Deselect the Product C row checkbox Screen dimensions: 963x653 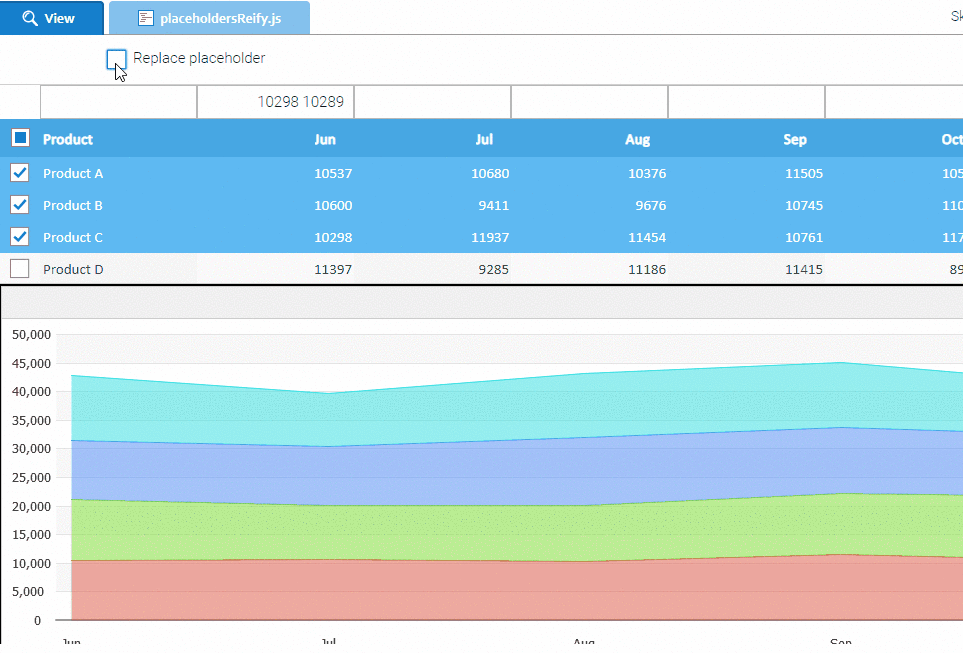20,237
